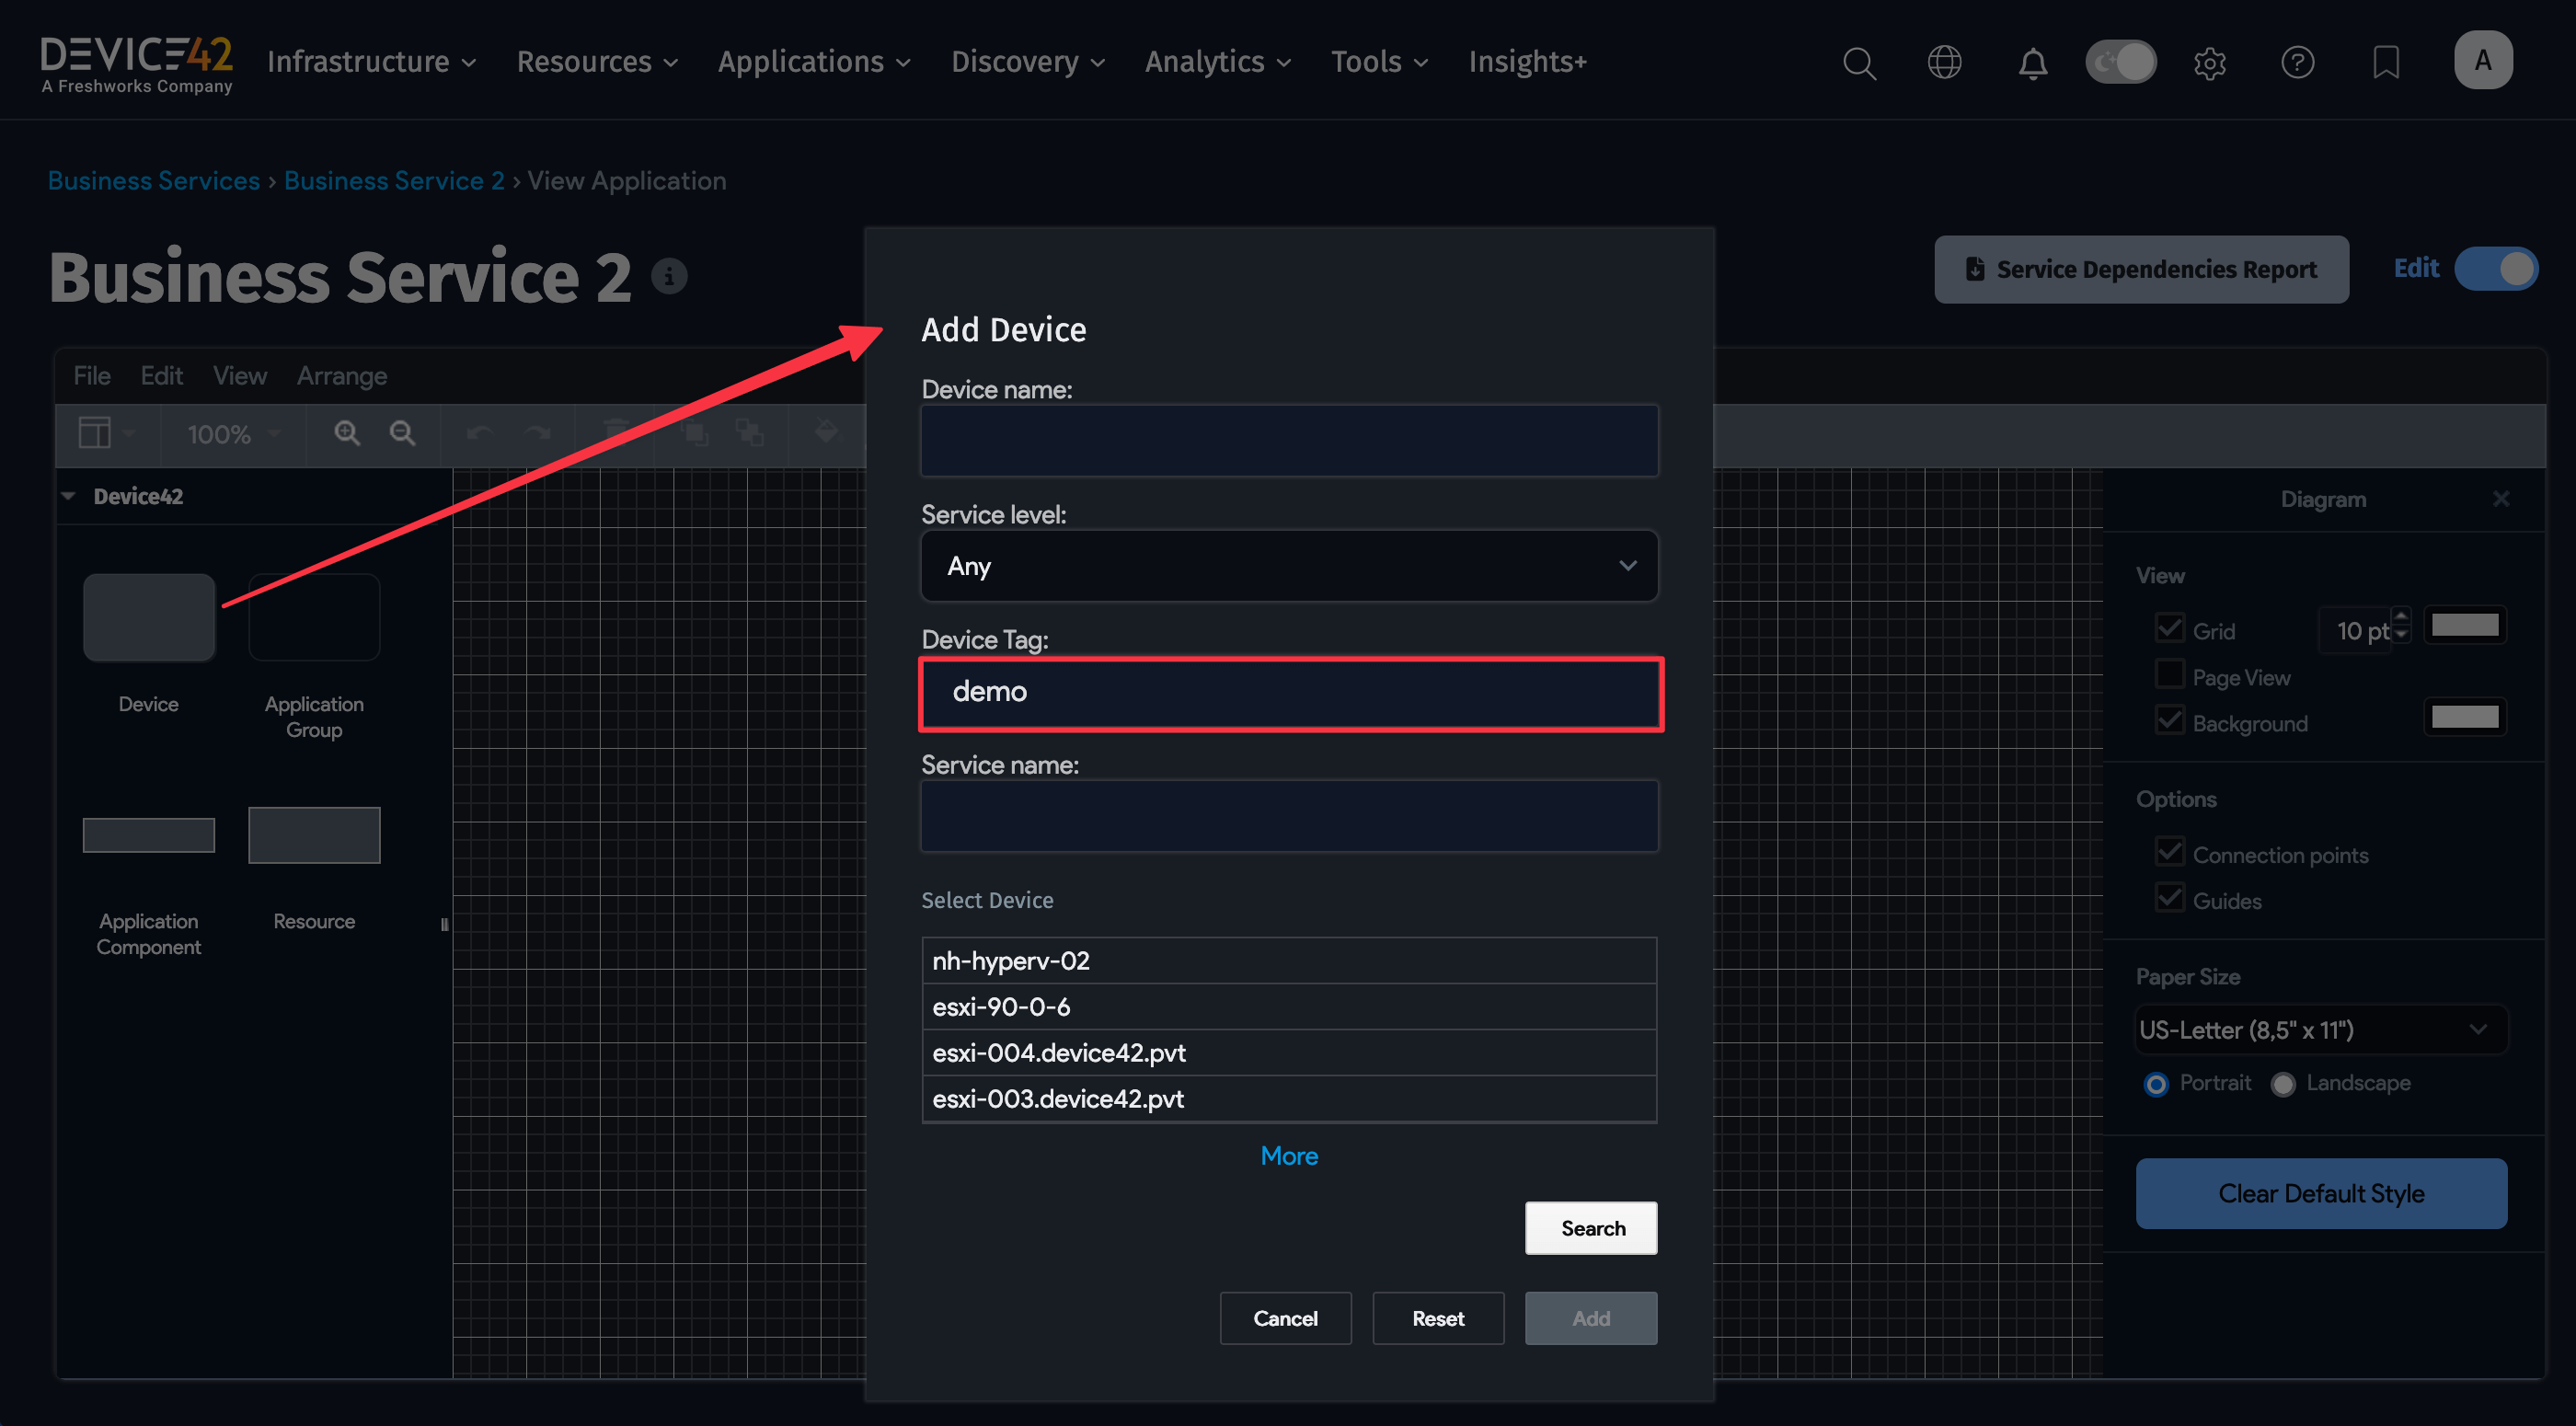Open the Paper Size dropdown

2321,1030
